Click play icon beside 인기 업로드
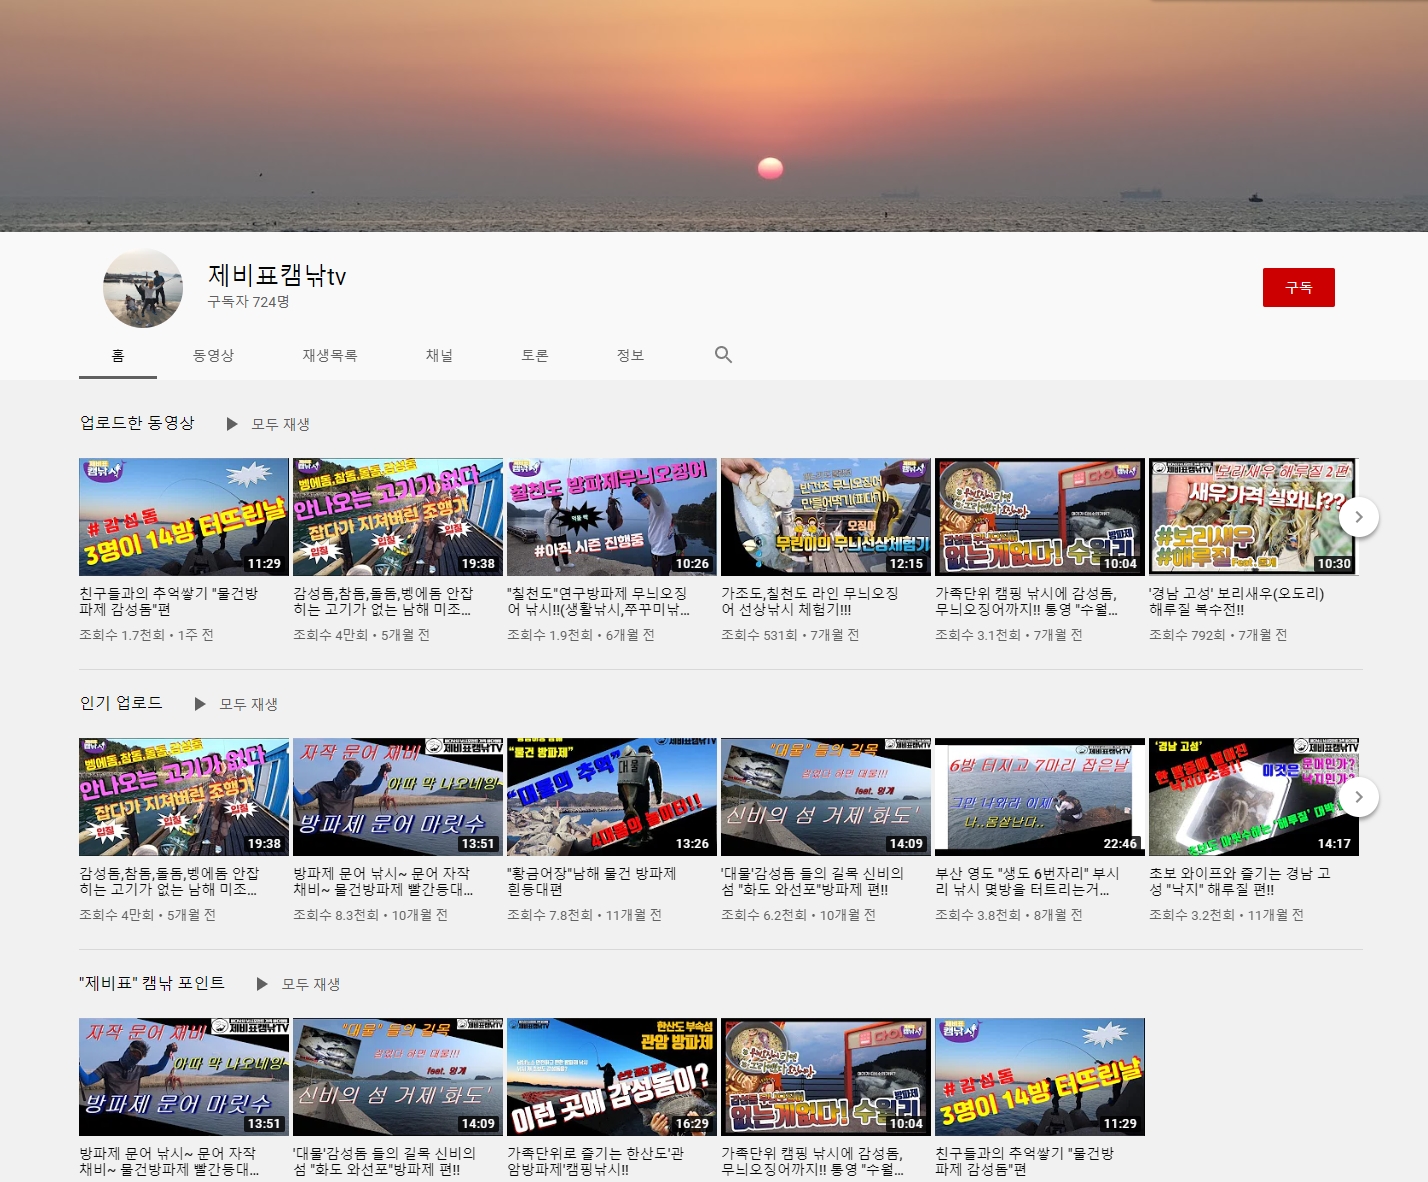 pos(200,704)
